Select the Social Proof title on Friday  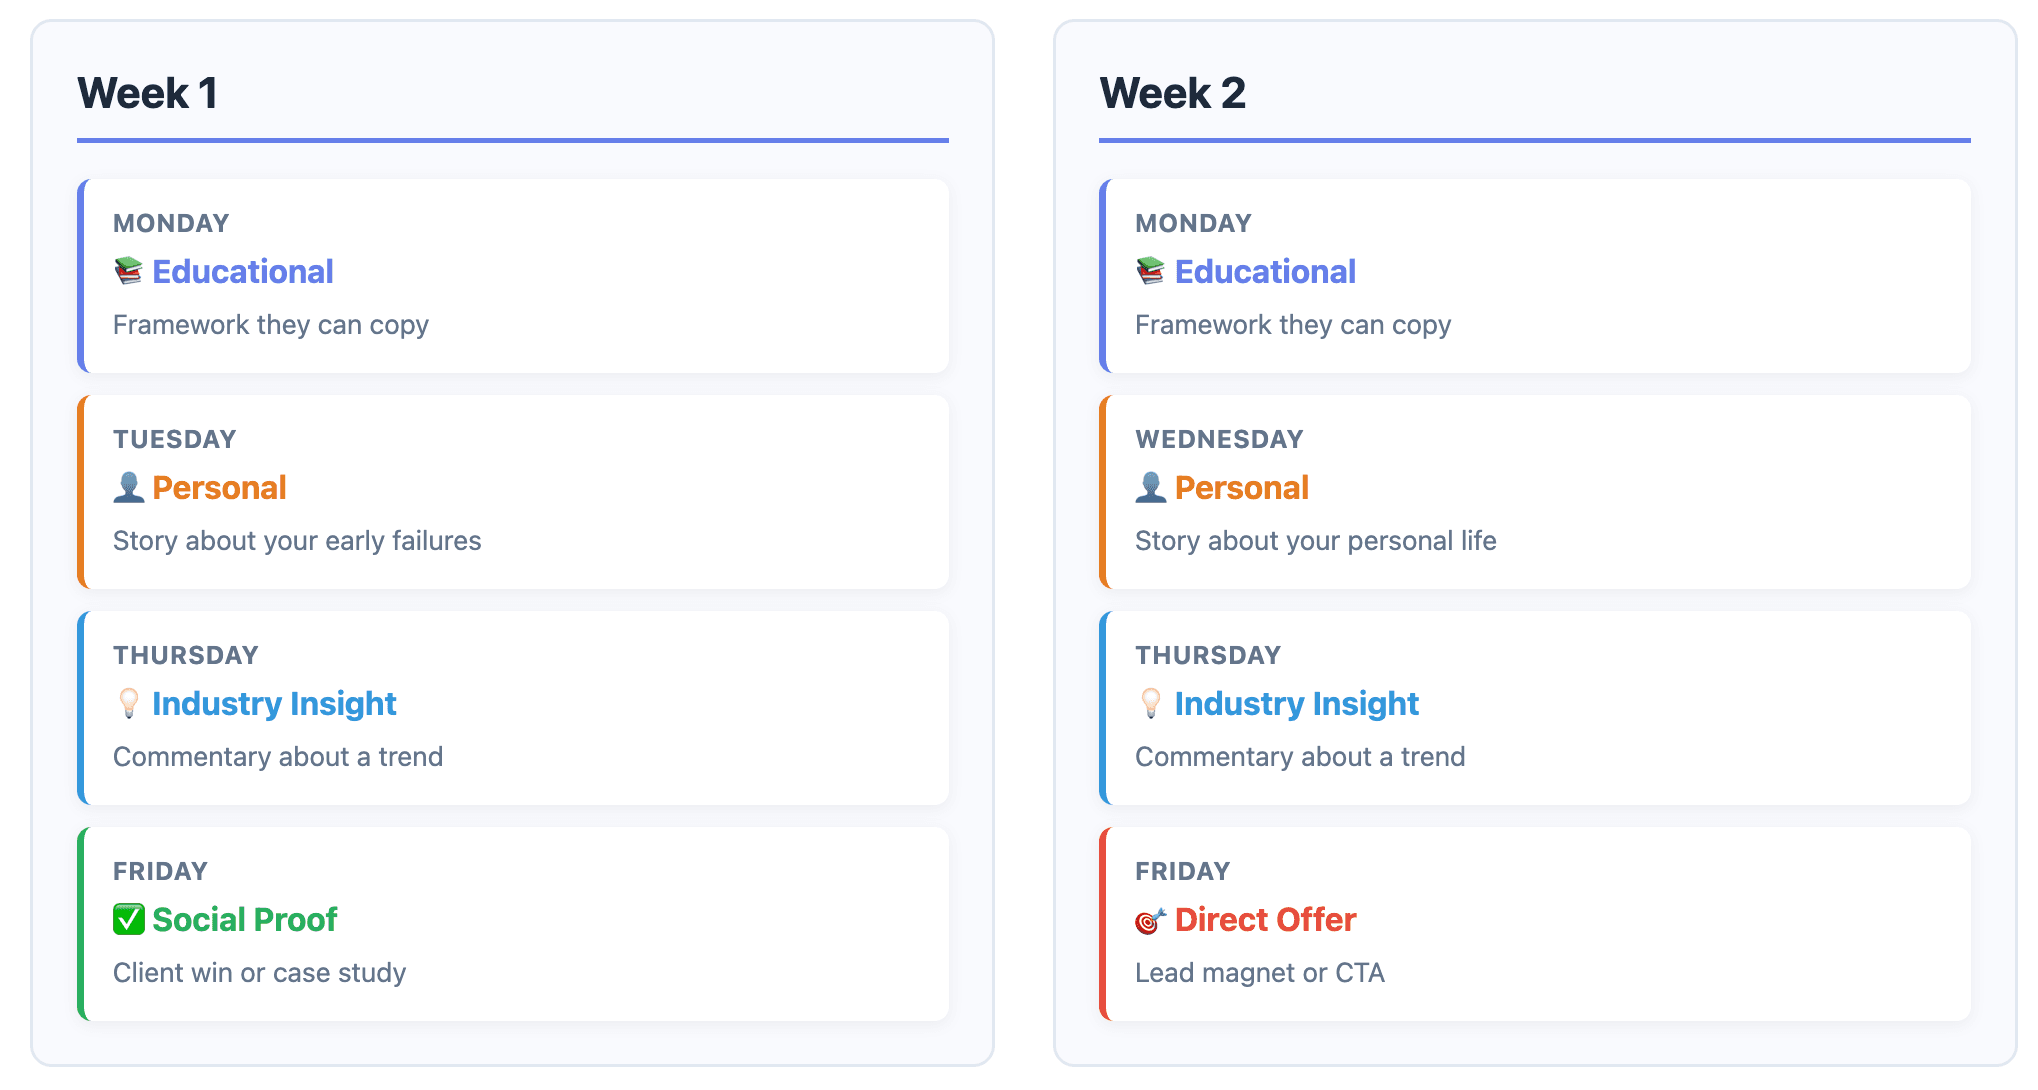pos(245,919)
